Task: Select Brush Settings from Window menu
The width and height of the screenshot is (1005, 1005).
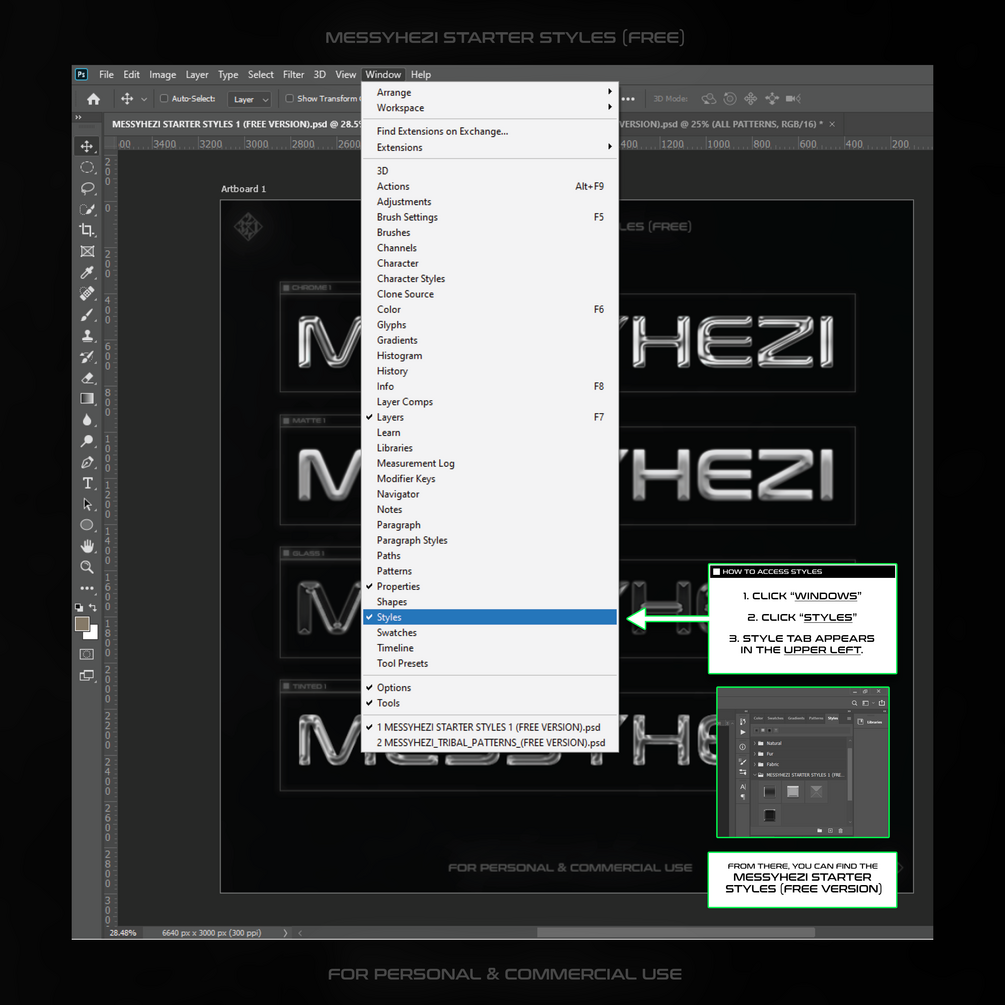Action: pyautogui.click(x=490, y=217)
